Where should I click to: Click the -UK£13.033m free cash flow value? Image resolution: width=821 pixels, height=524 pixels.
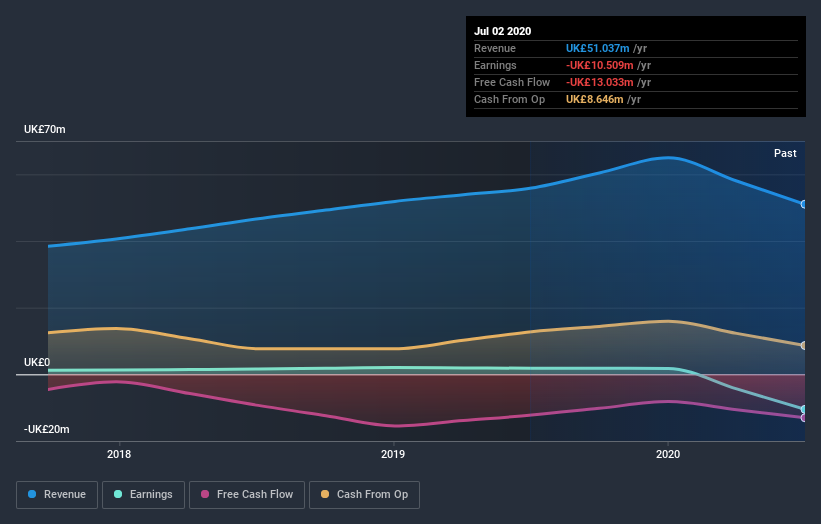[x=600, y=82]
